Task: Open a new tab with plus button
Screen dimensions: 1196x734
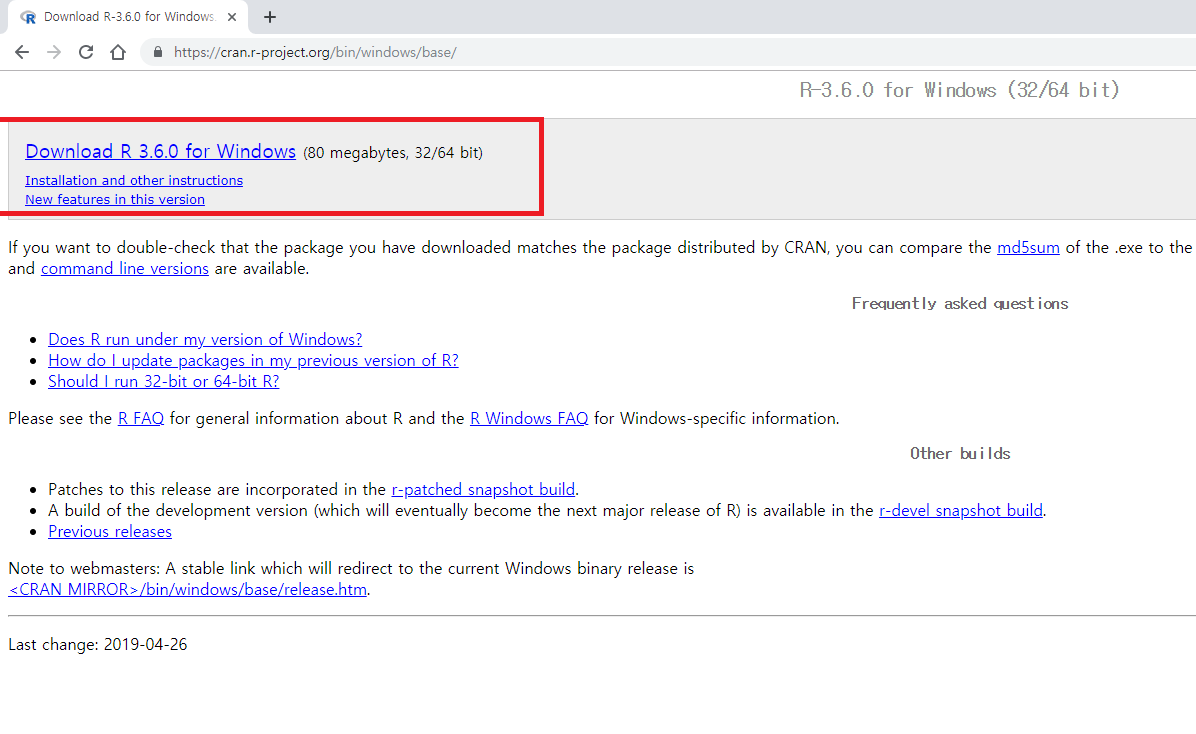Action: (269, 17)
